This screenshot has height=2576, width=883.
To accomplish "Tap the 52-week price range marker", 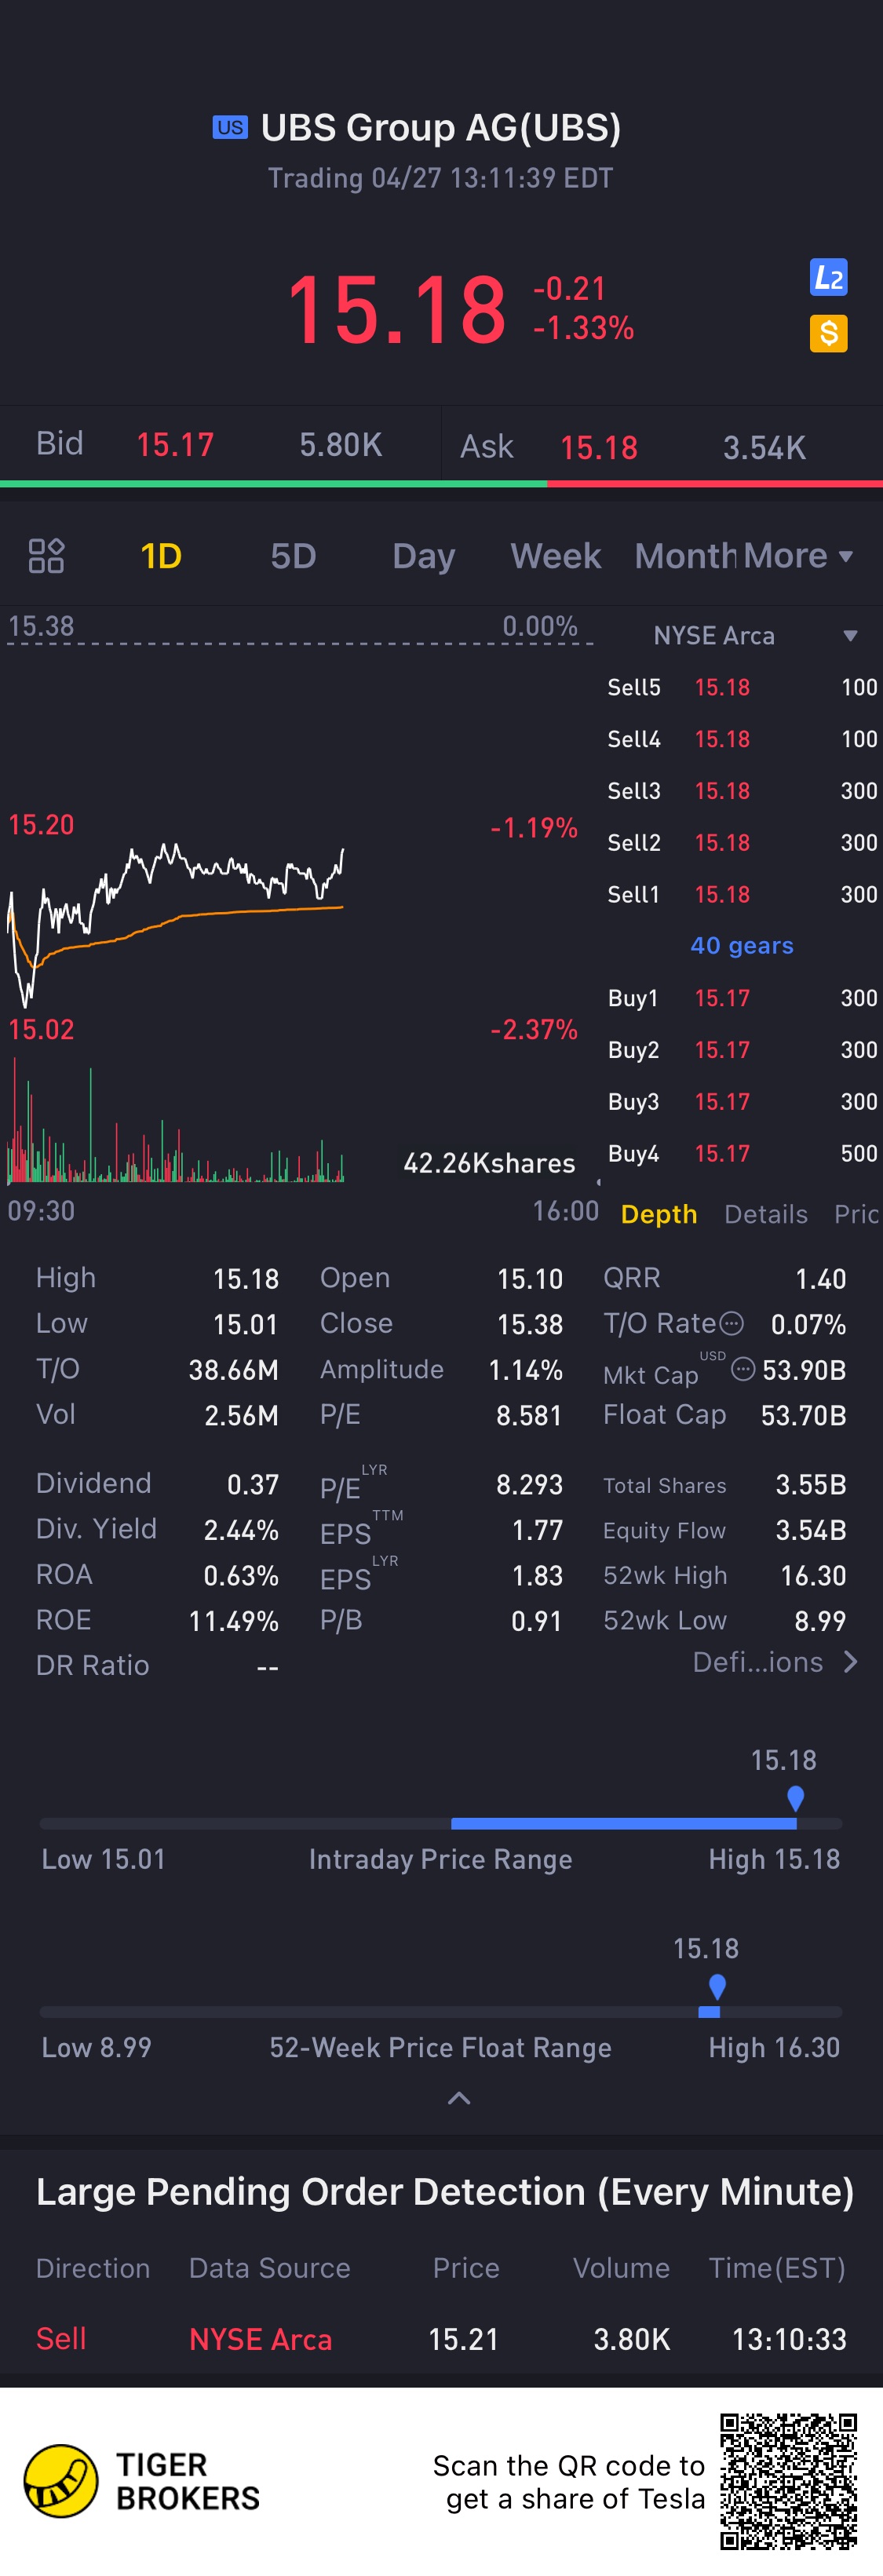I will [x=716, y=1986].
